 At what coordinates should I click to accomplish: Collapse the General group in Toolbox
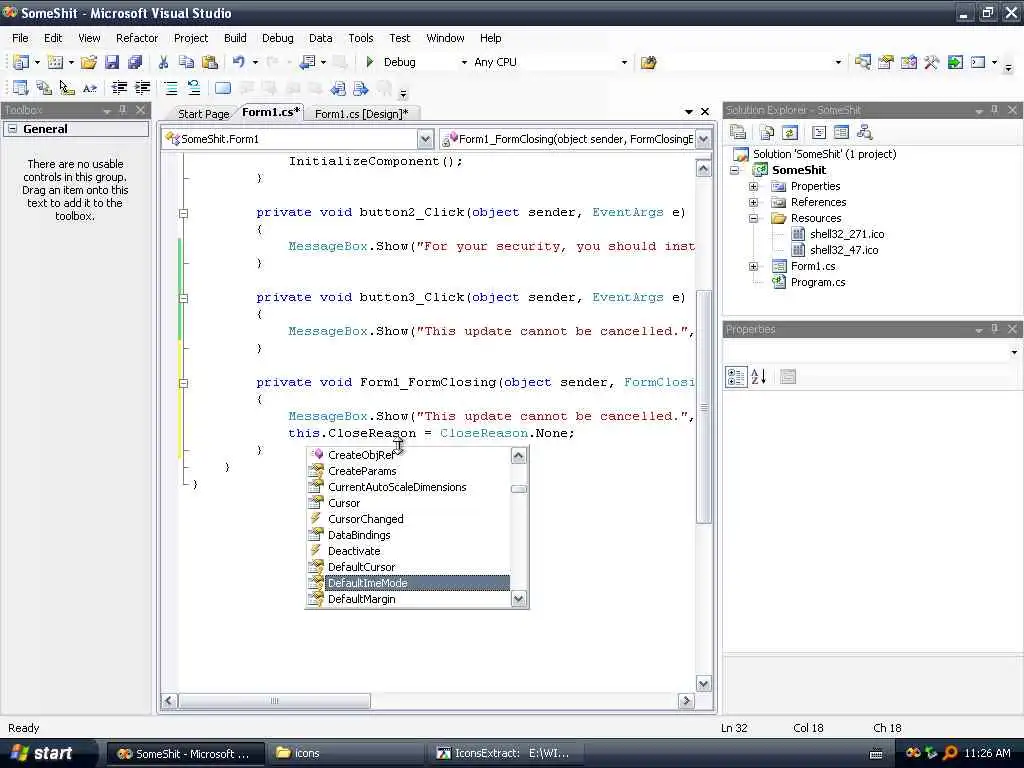click(12, 129)
